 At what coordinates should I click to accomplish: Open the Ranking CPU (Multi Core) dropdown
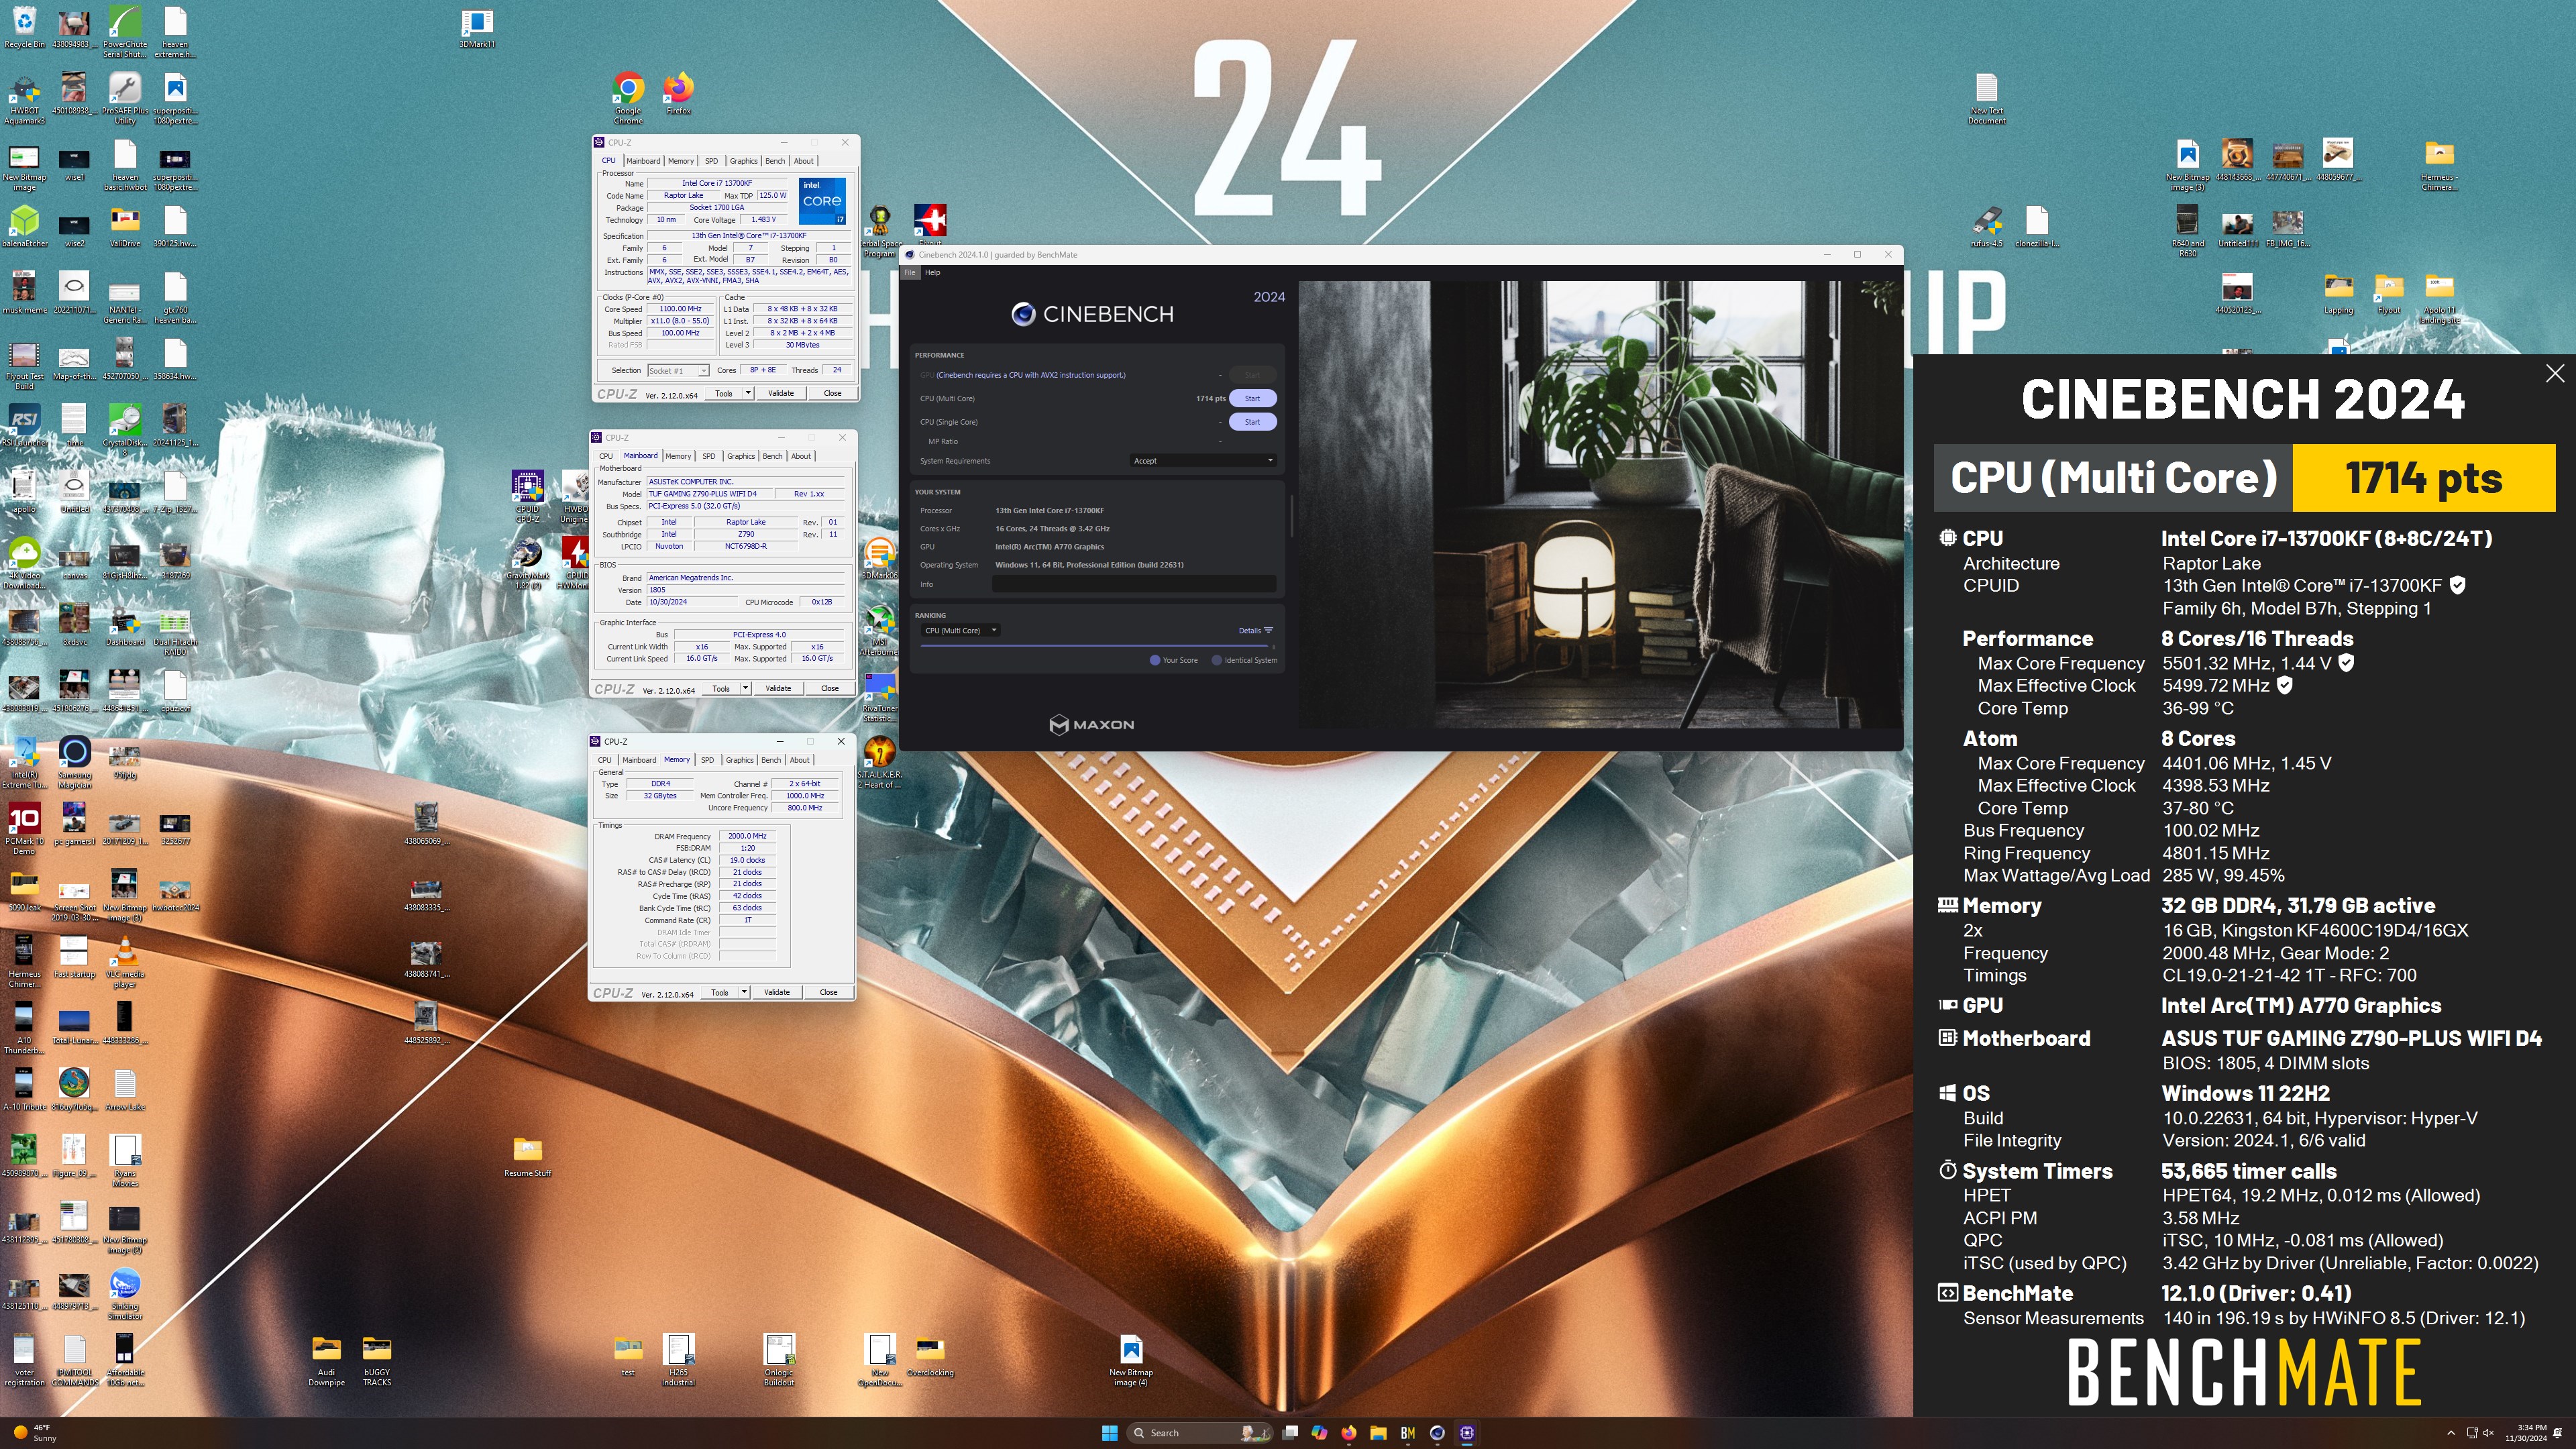[x=960, y=631]
